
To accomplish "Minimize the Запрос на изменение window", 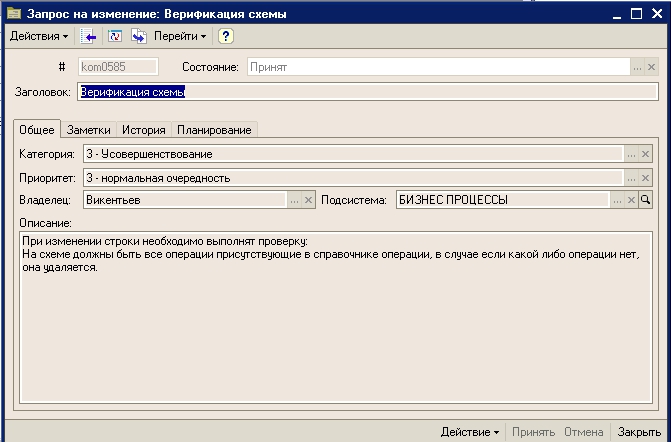I will (x=617, y=14).
